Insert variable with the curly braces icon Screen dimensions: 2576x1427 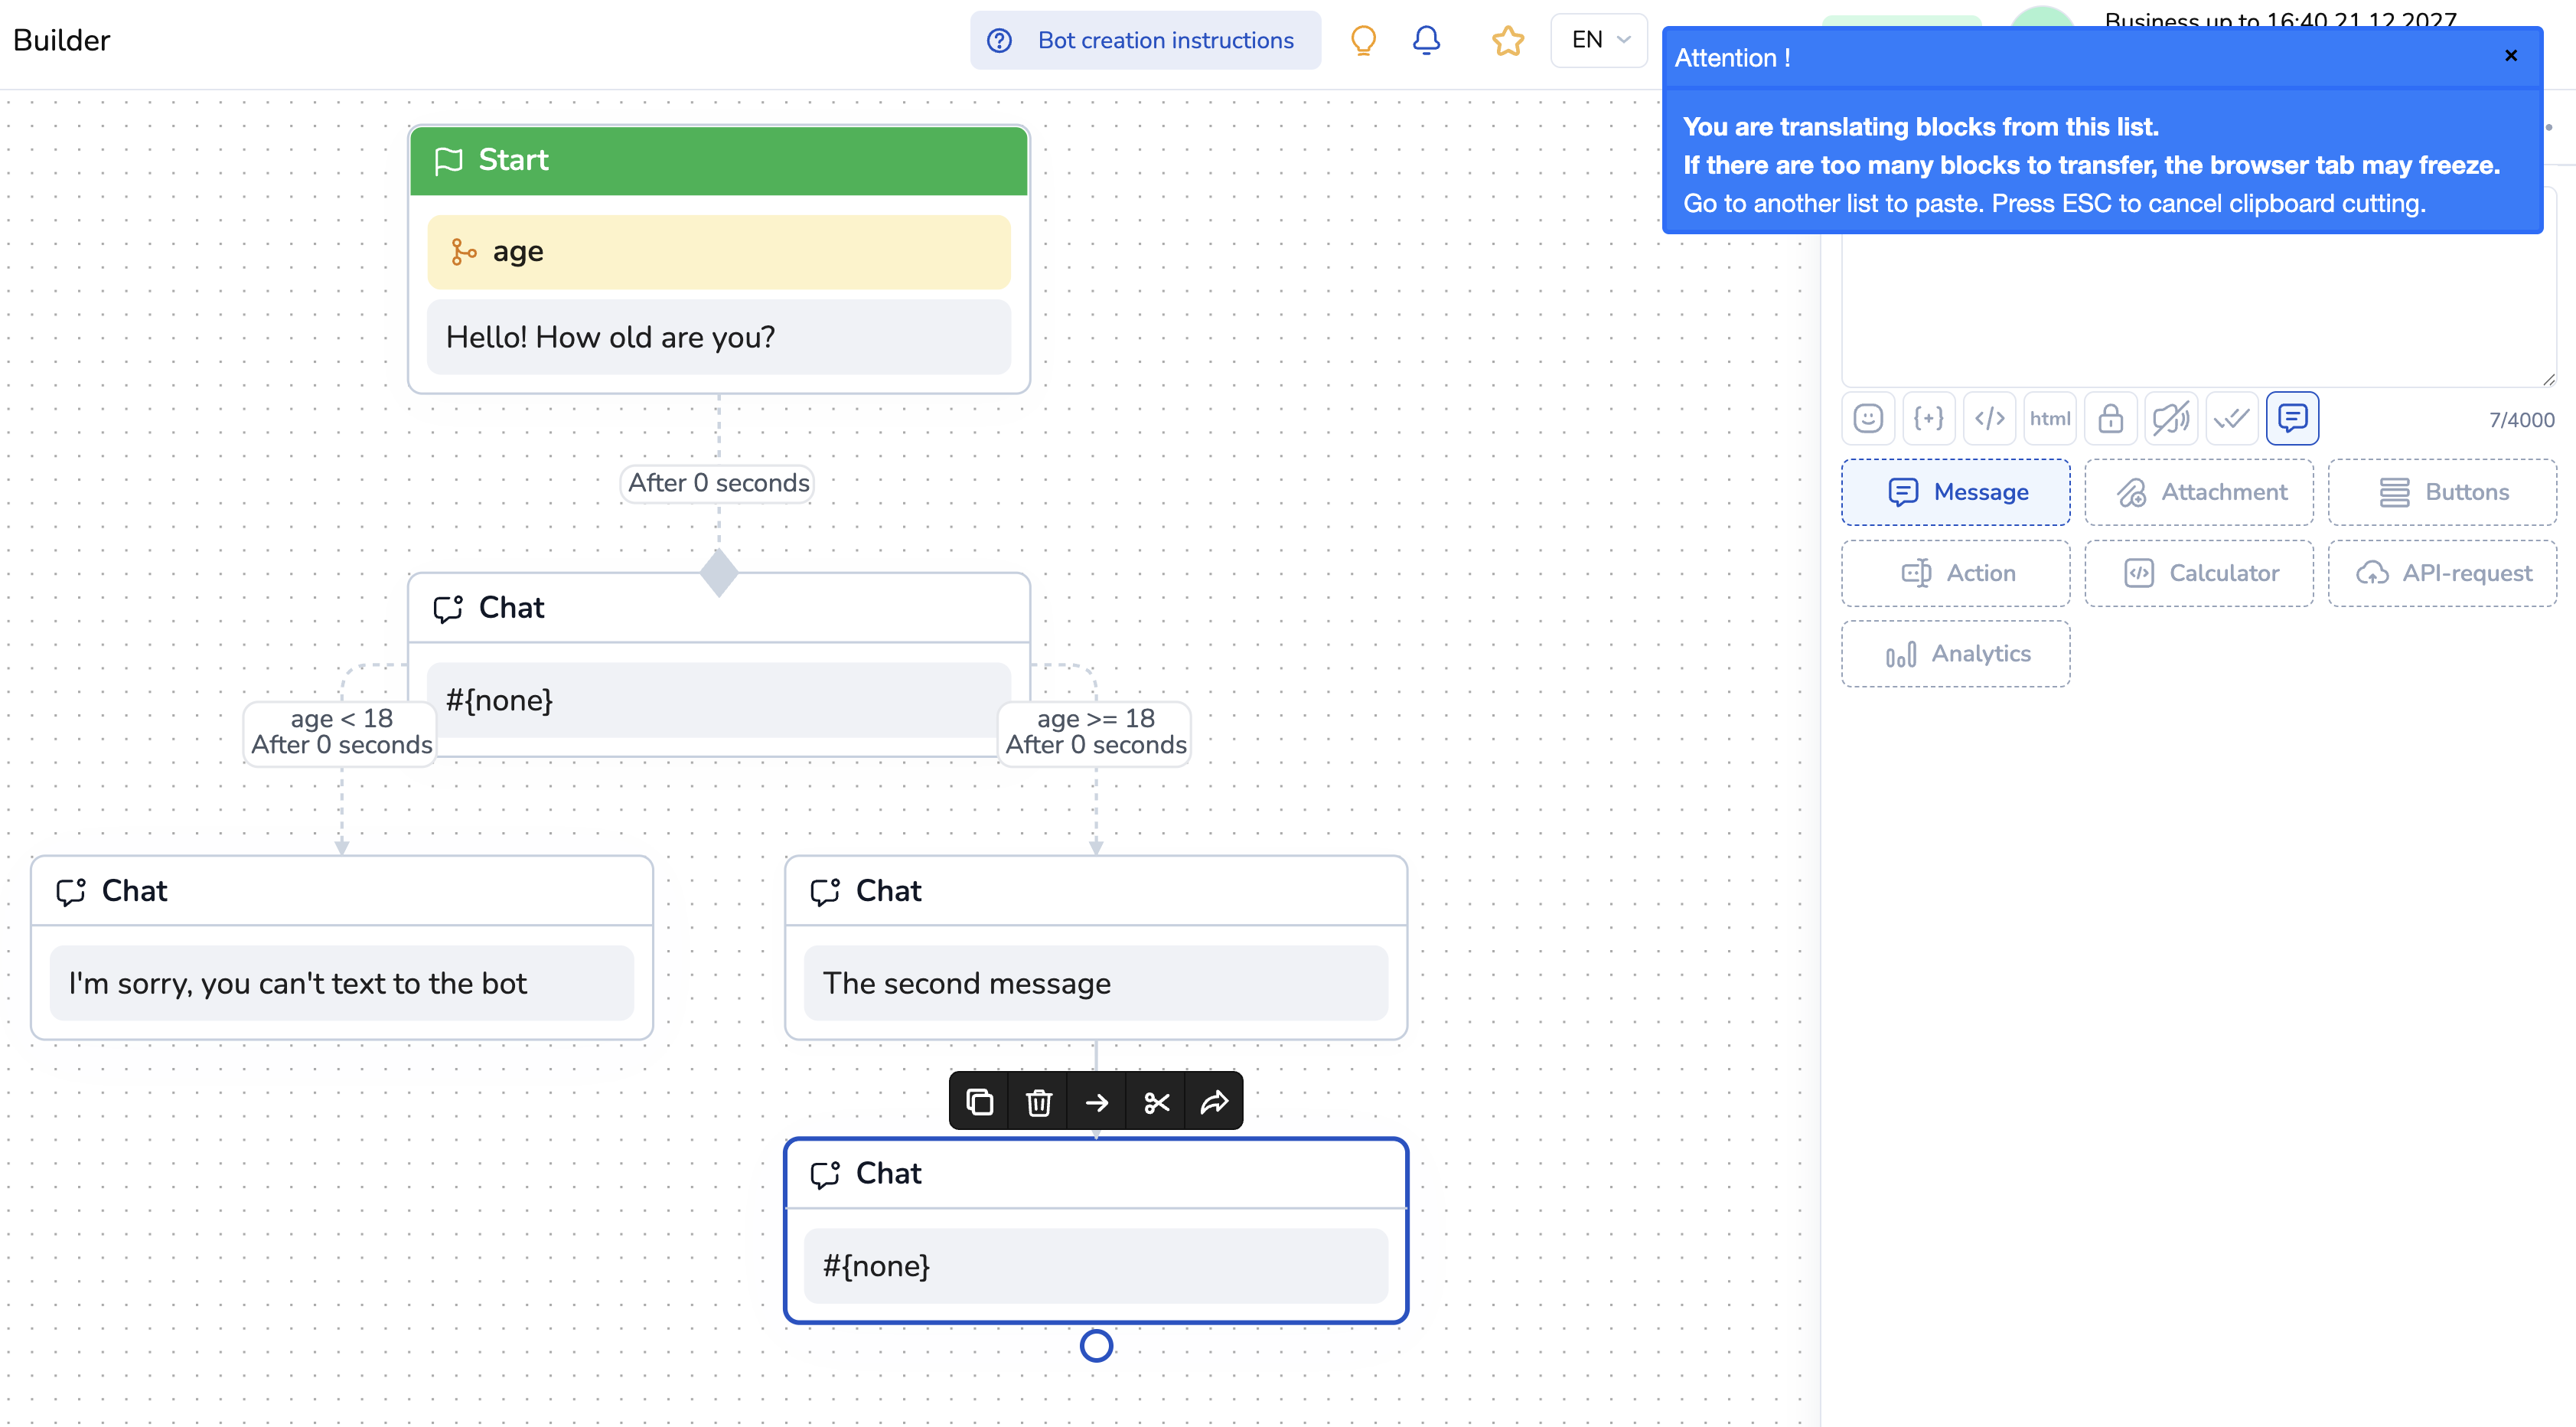click(x=1929, y=418)
